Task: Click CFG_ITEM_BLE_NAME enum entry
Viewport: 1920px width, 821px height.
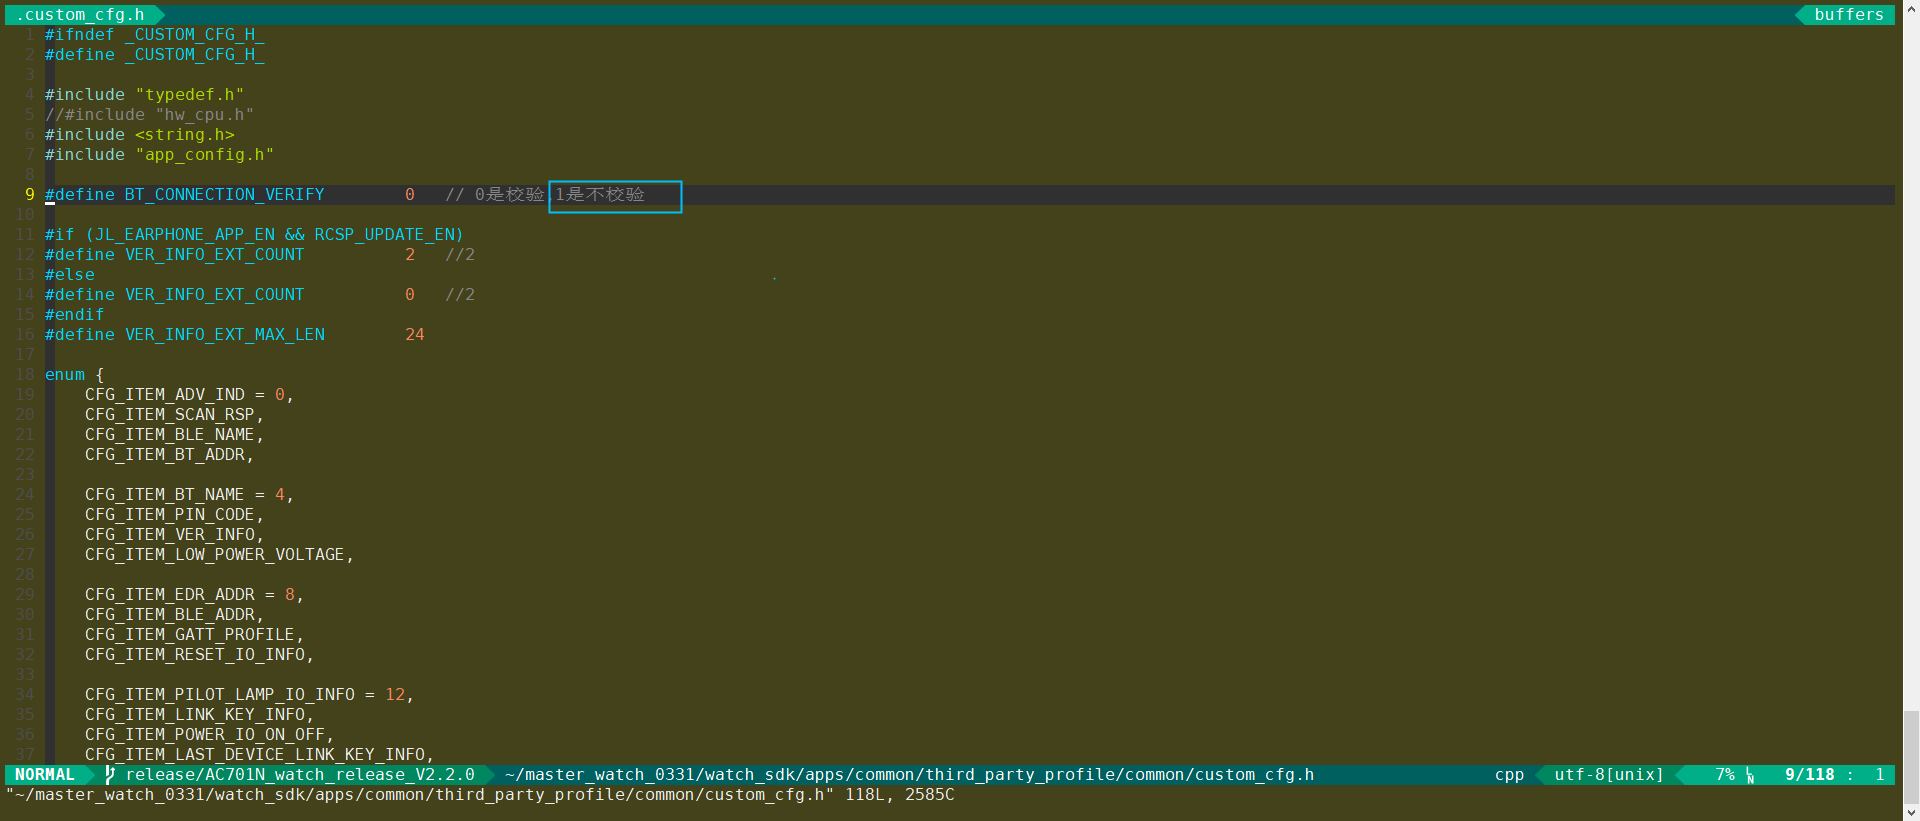Action: point(170,435)
